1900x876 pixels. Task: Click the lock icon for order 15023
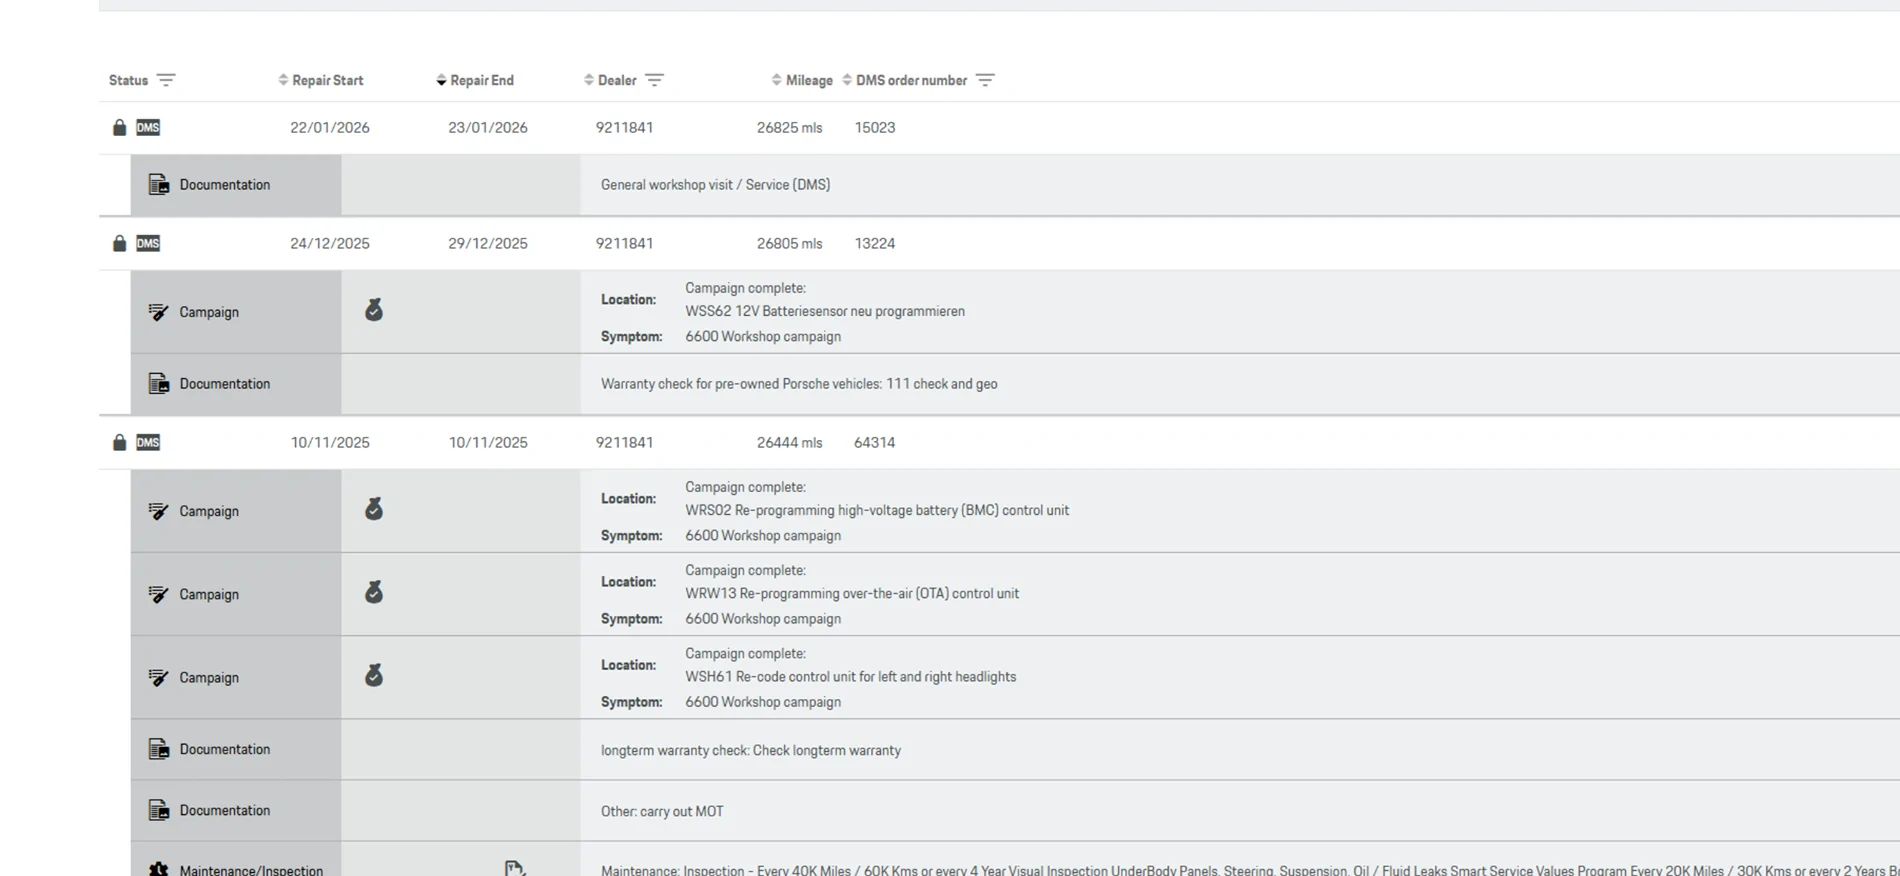coord(119,127)
